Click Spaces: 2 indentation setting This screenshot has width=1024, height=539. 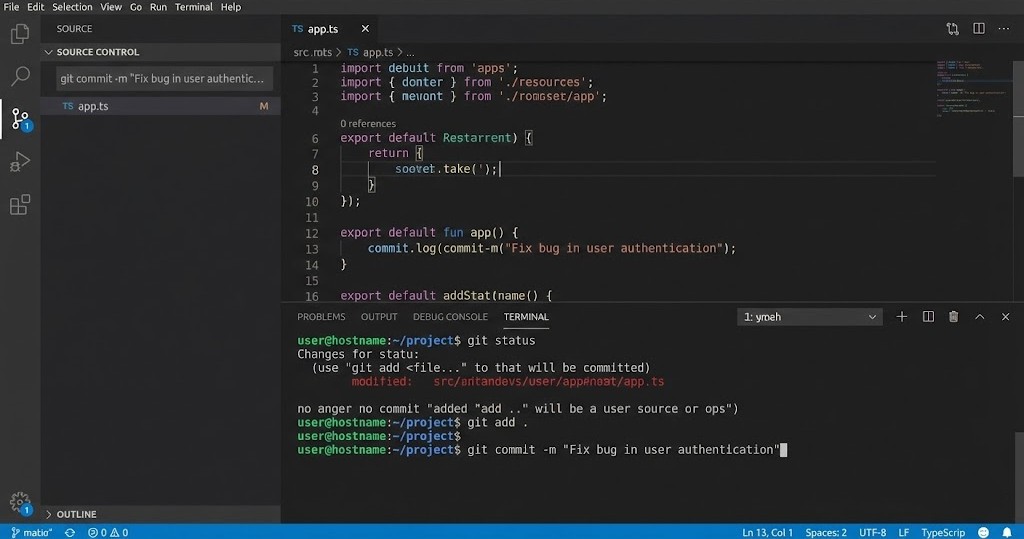click(826, 532)
